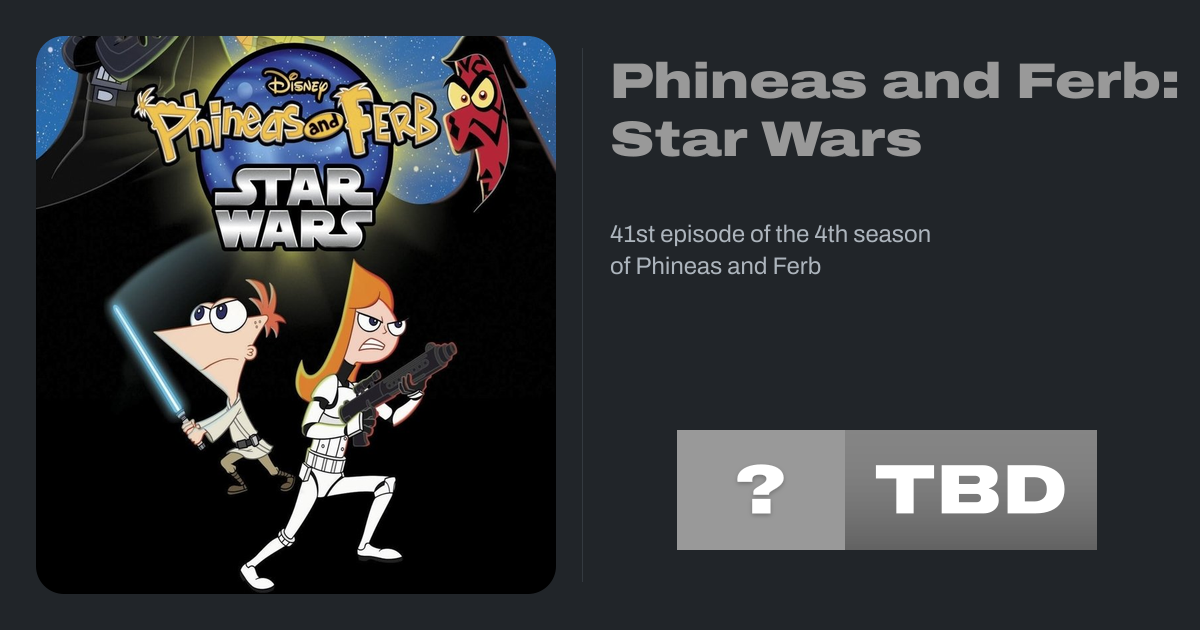Click "of Phineas and Ferb" subtitle line
Viewport: 1200px width, 630px height.
(715, 267)
